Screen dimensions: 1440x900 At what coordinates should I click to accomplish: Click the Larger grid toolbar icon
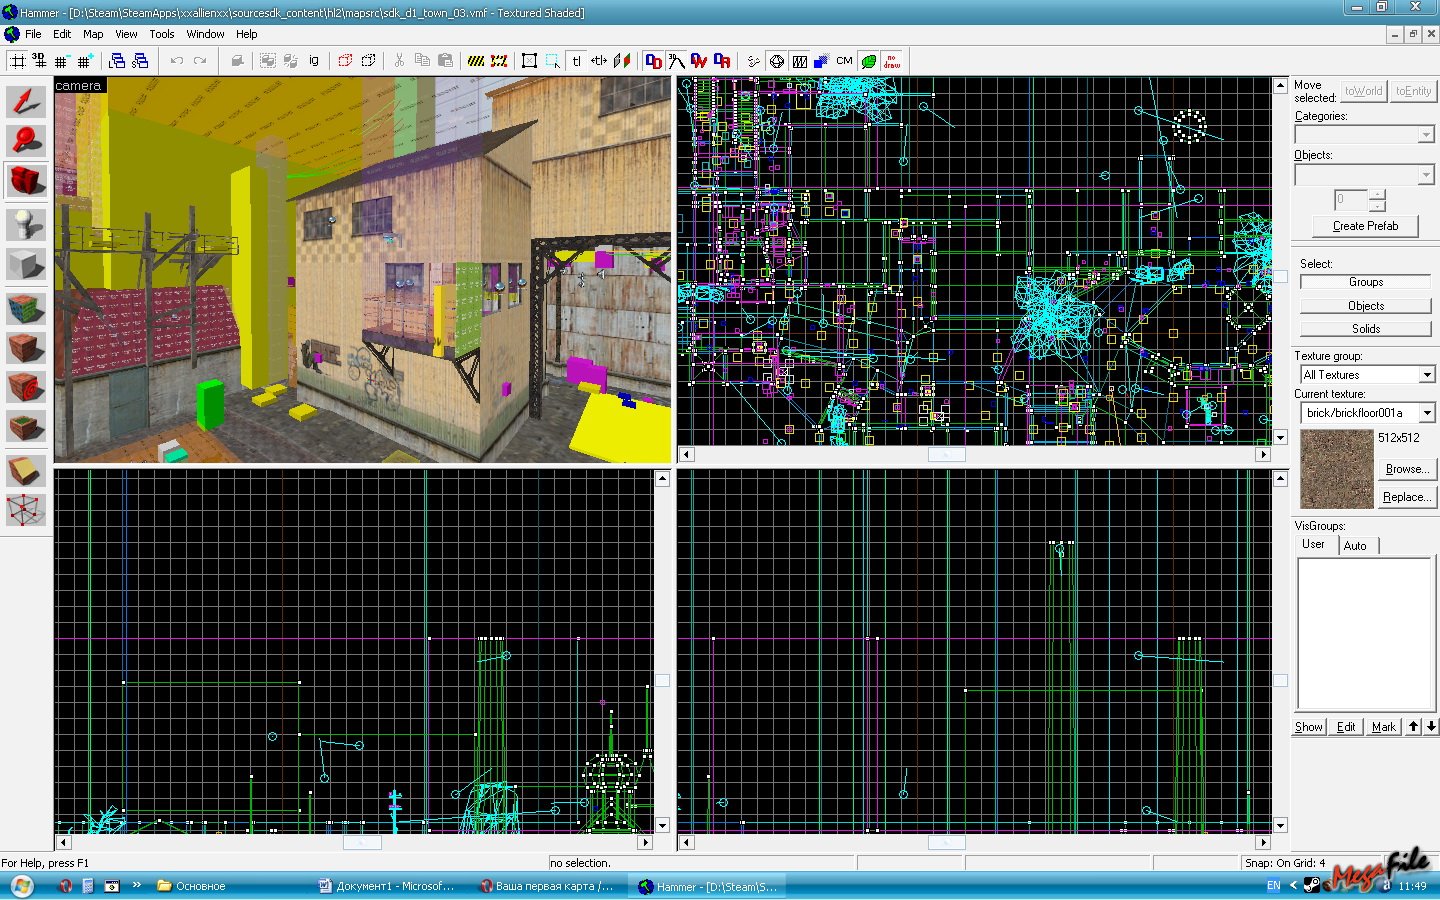(85, 61)
